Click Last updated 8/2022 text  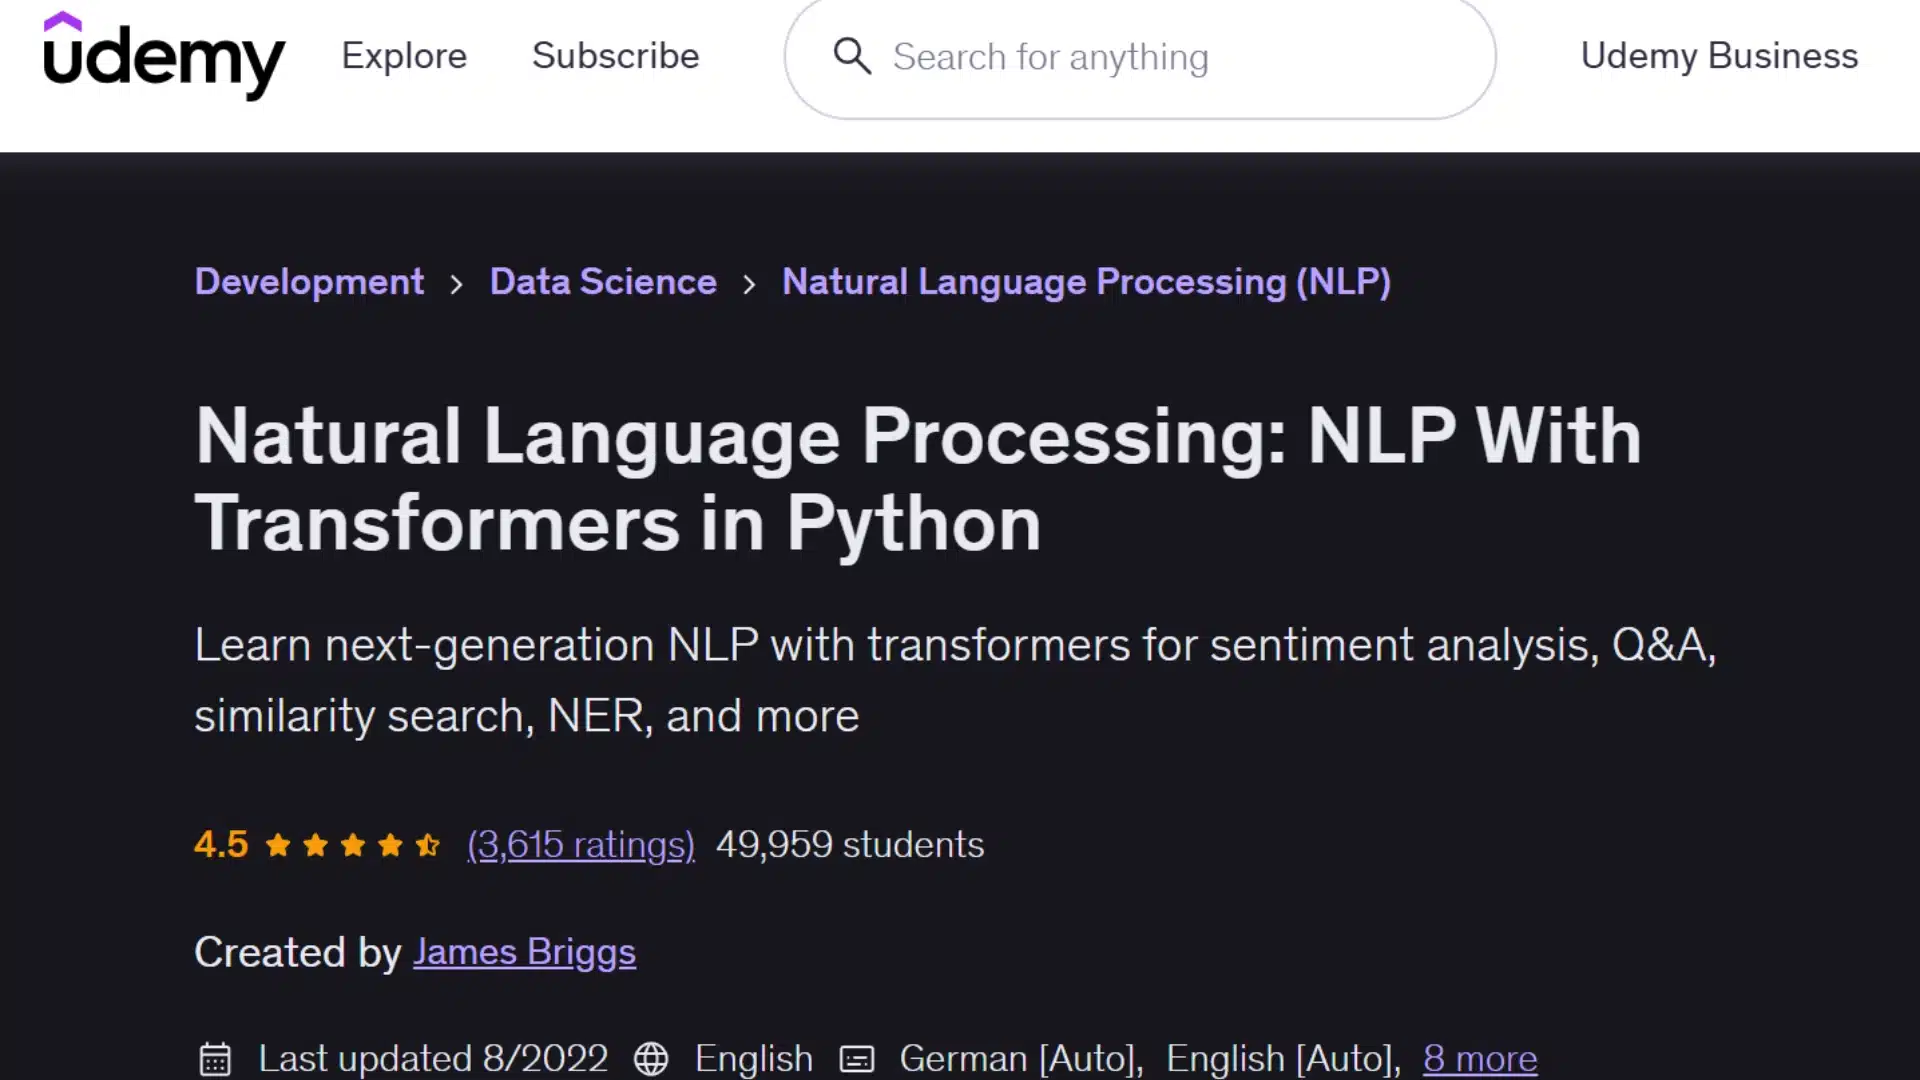click(x=433, y=1058)
